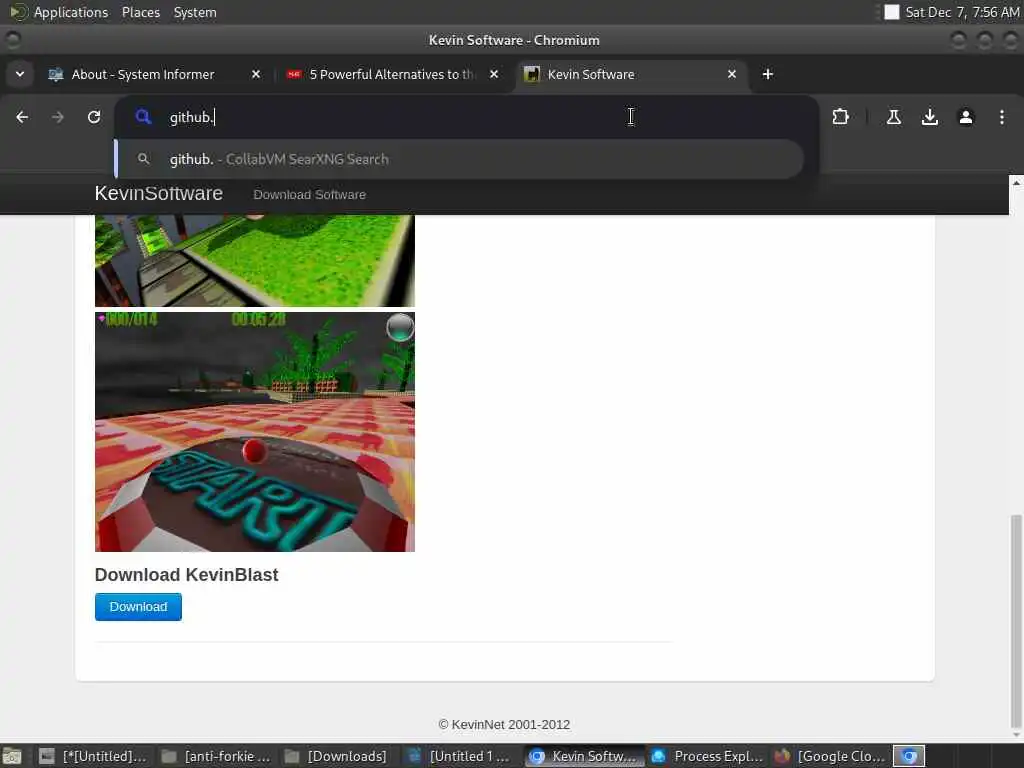Image resolution: width=1024 pixels, height=768 pixels.
Task: Open the Downloads toolbar icon
Action: [x=929, y=117]
